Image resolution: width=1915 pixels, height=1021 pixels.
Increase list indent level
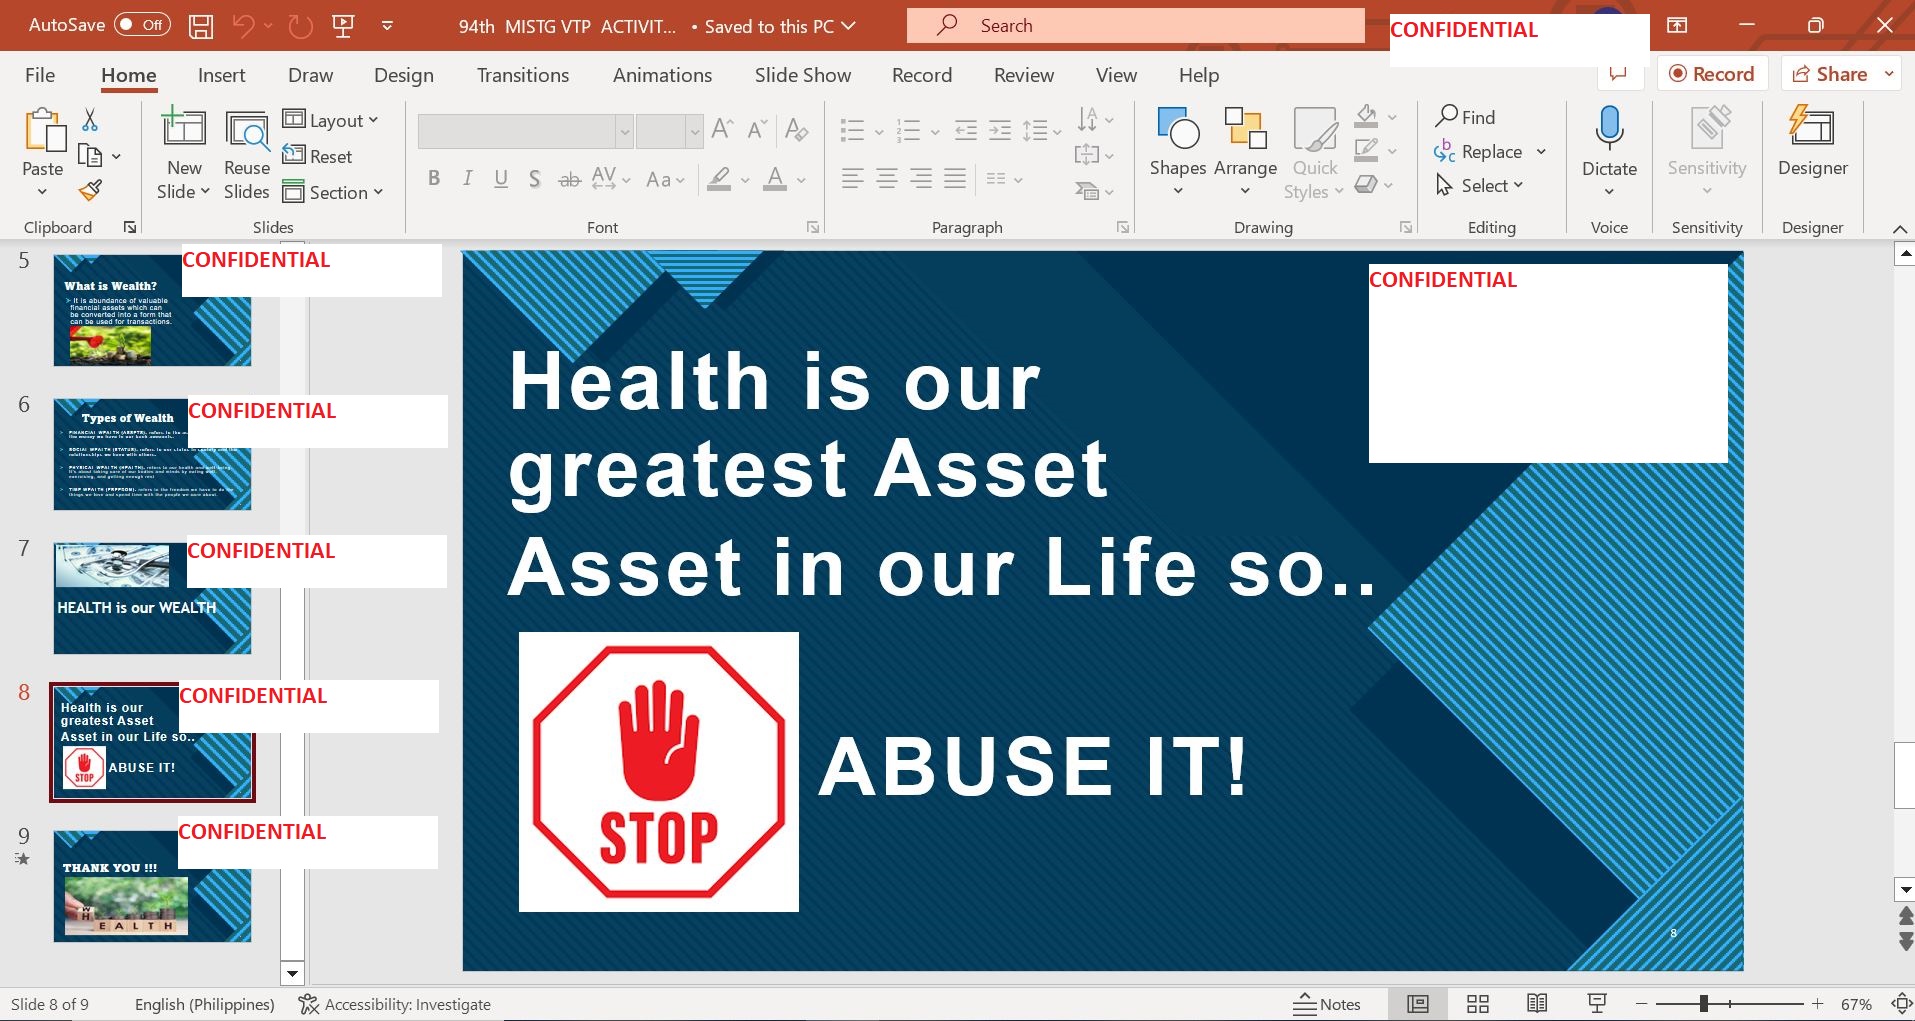[x=1000, y=130]
